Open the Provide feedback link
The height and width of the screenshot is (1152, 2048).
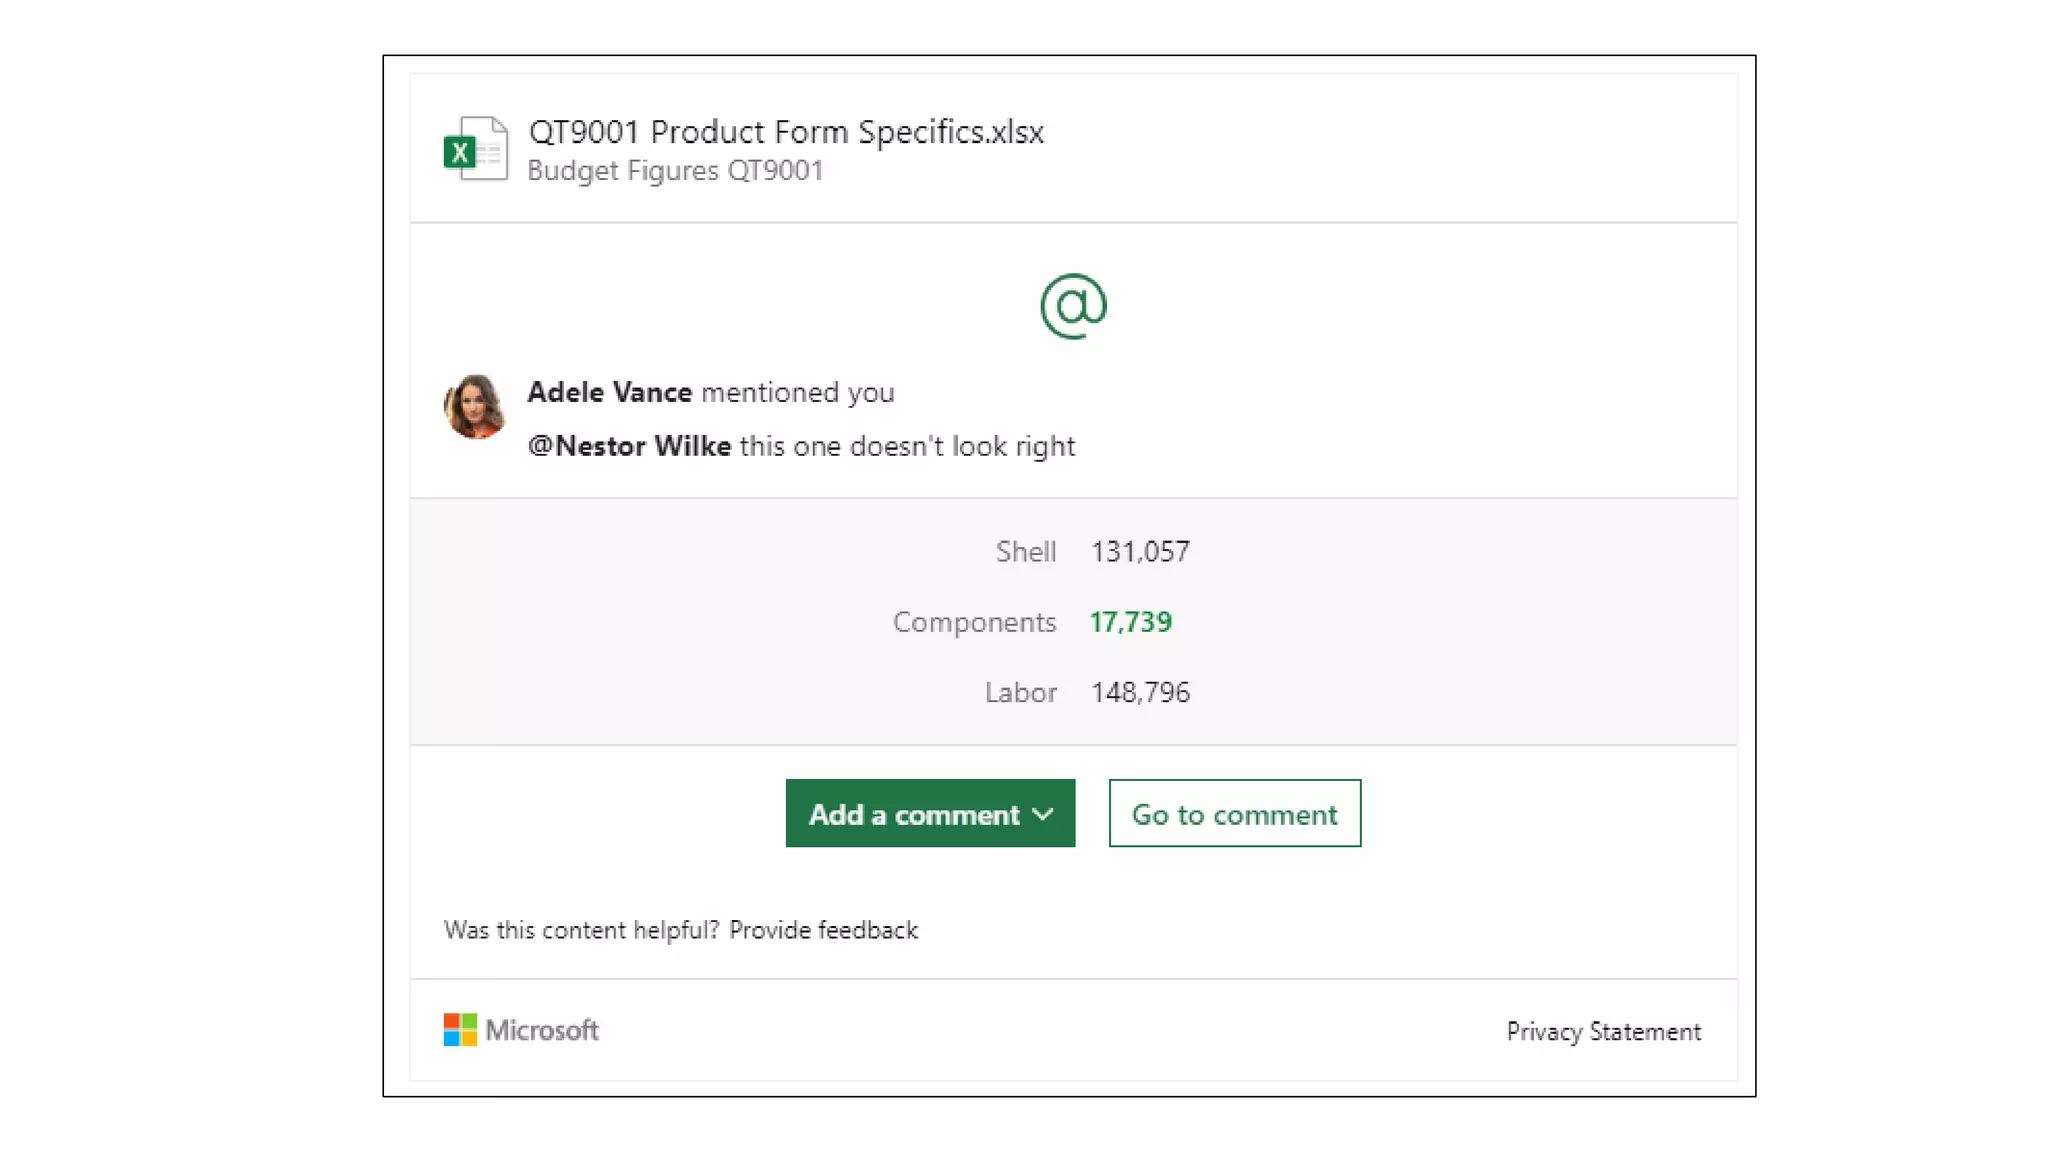823,930
